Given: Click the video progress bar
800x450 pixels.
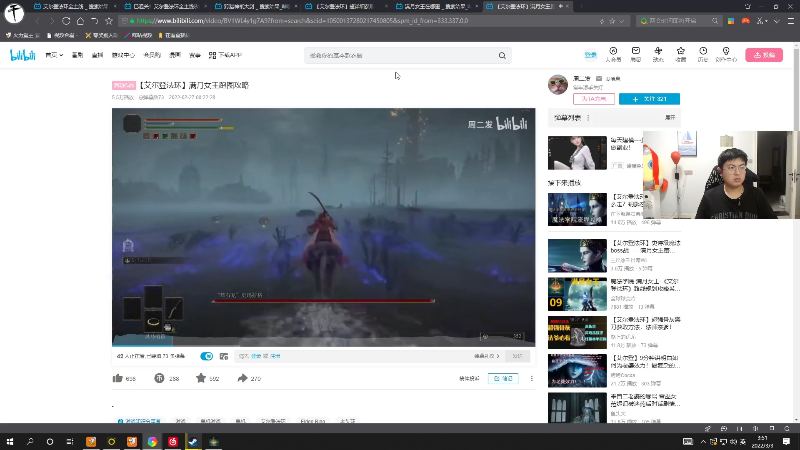Looking at the screenshot, I should pyautogui.click(x=323, y=345).
